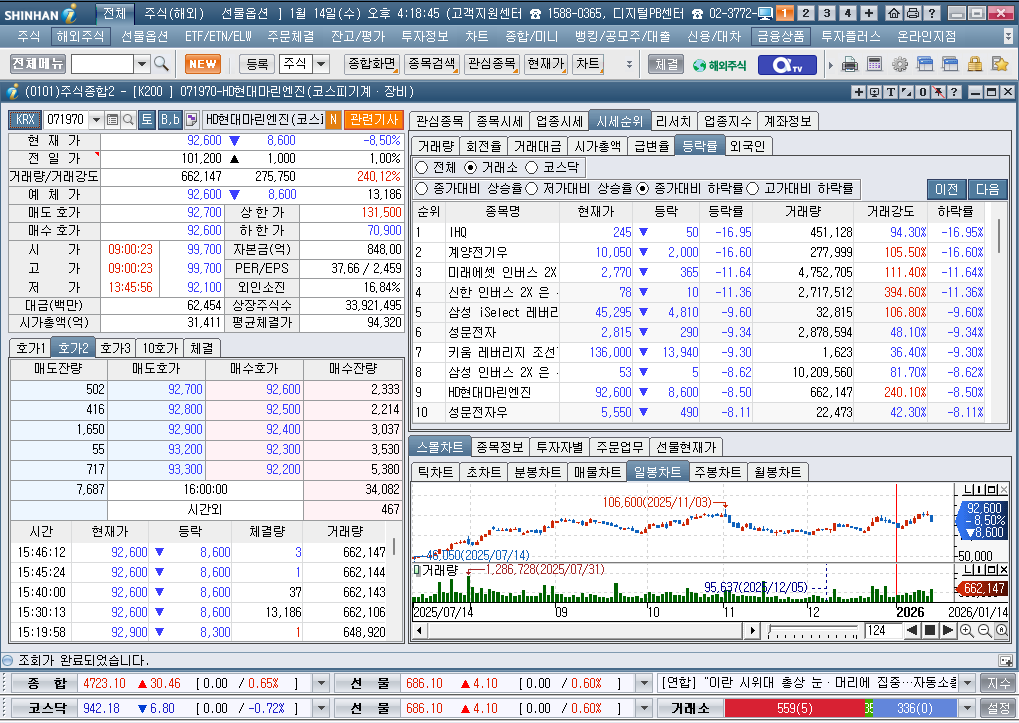Open the calculator icon in the toolbar
Image resolution: width=1019 pixels, height=723 pixels.
[875, 64]
